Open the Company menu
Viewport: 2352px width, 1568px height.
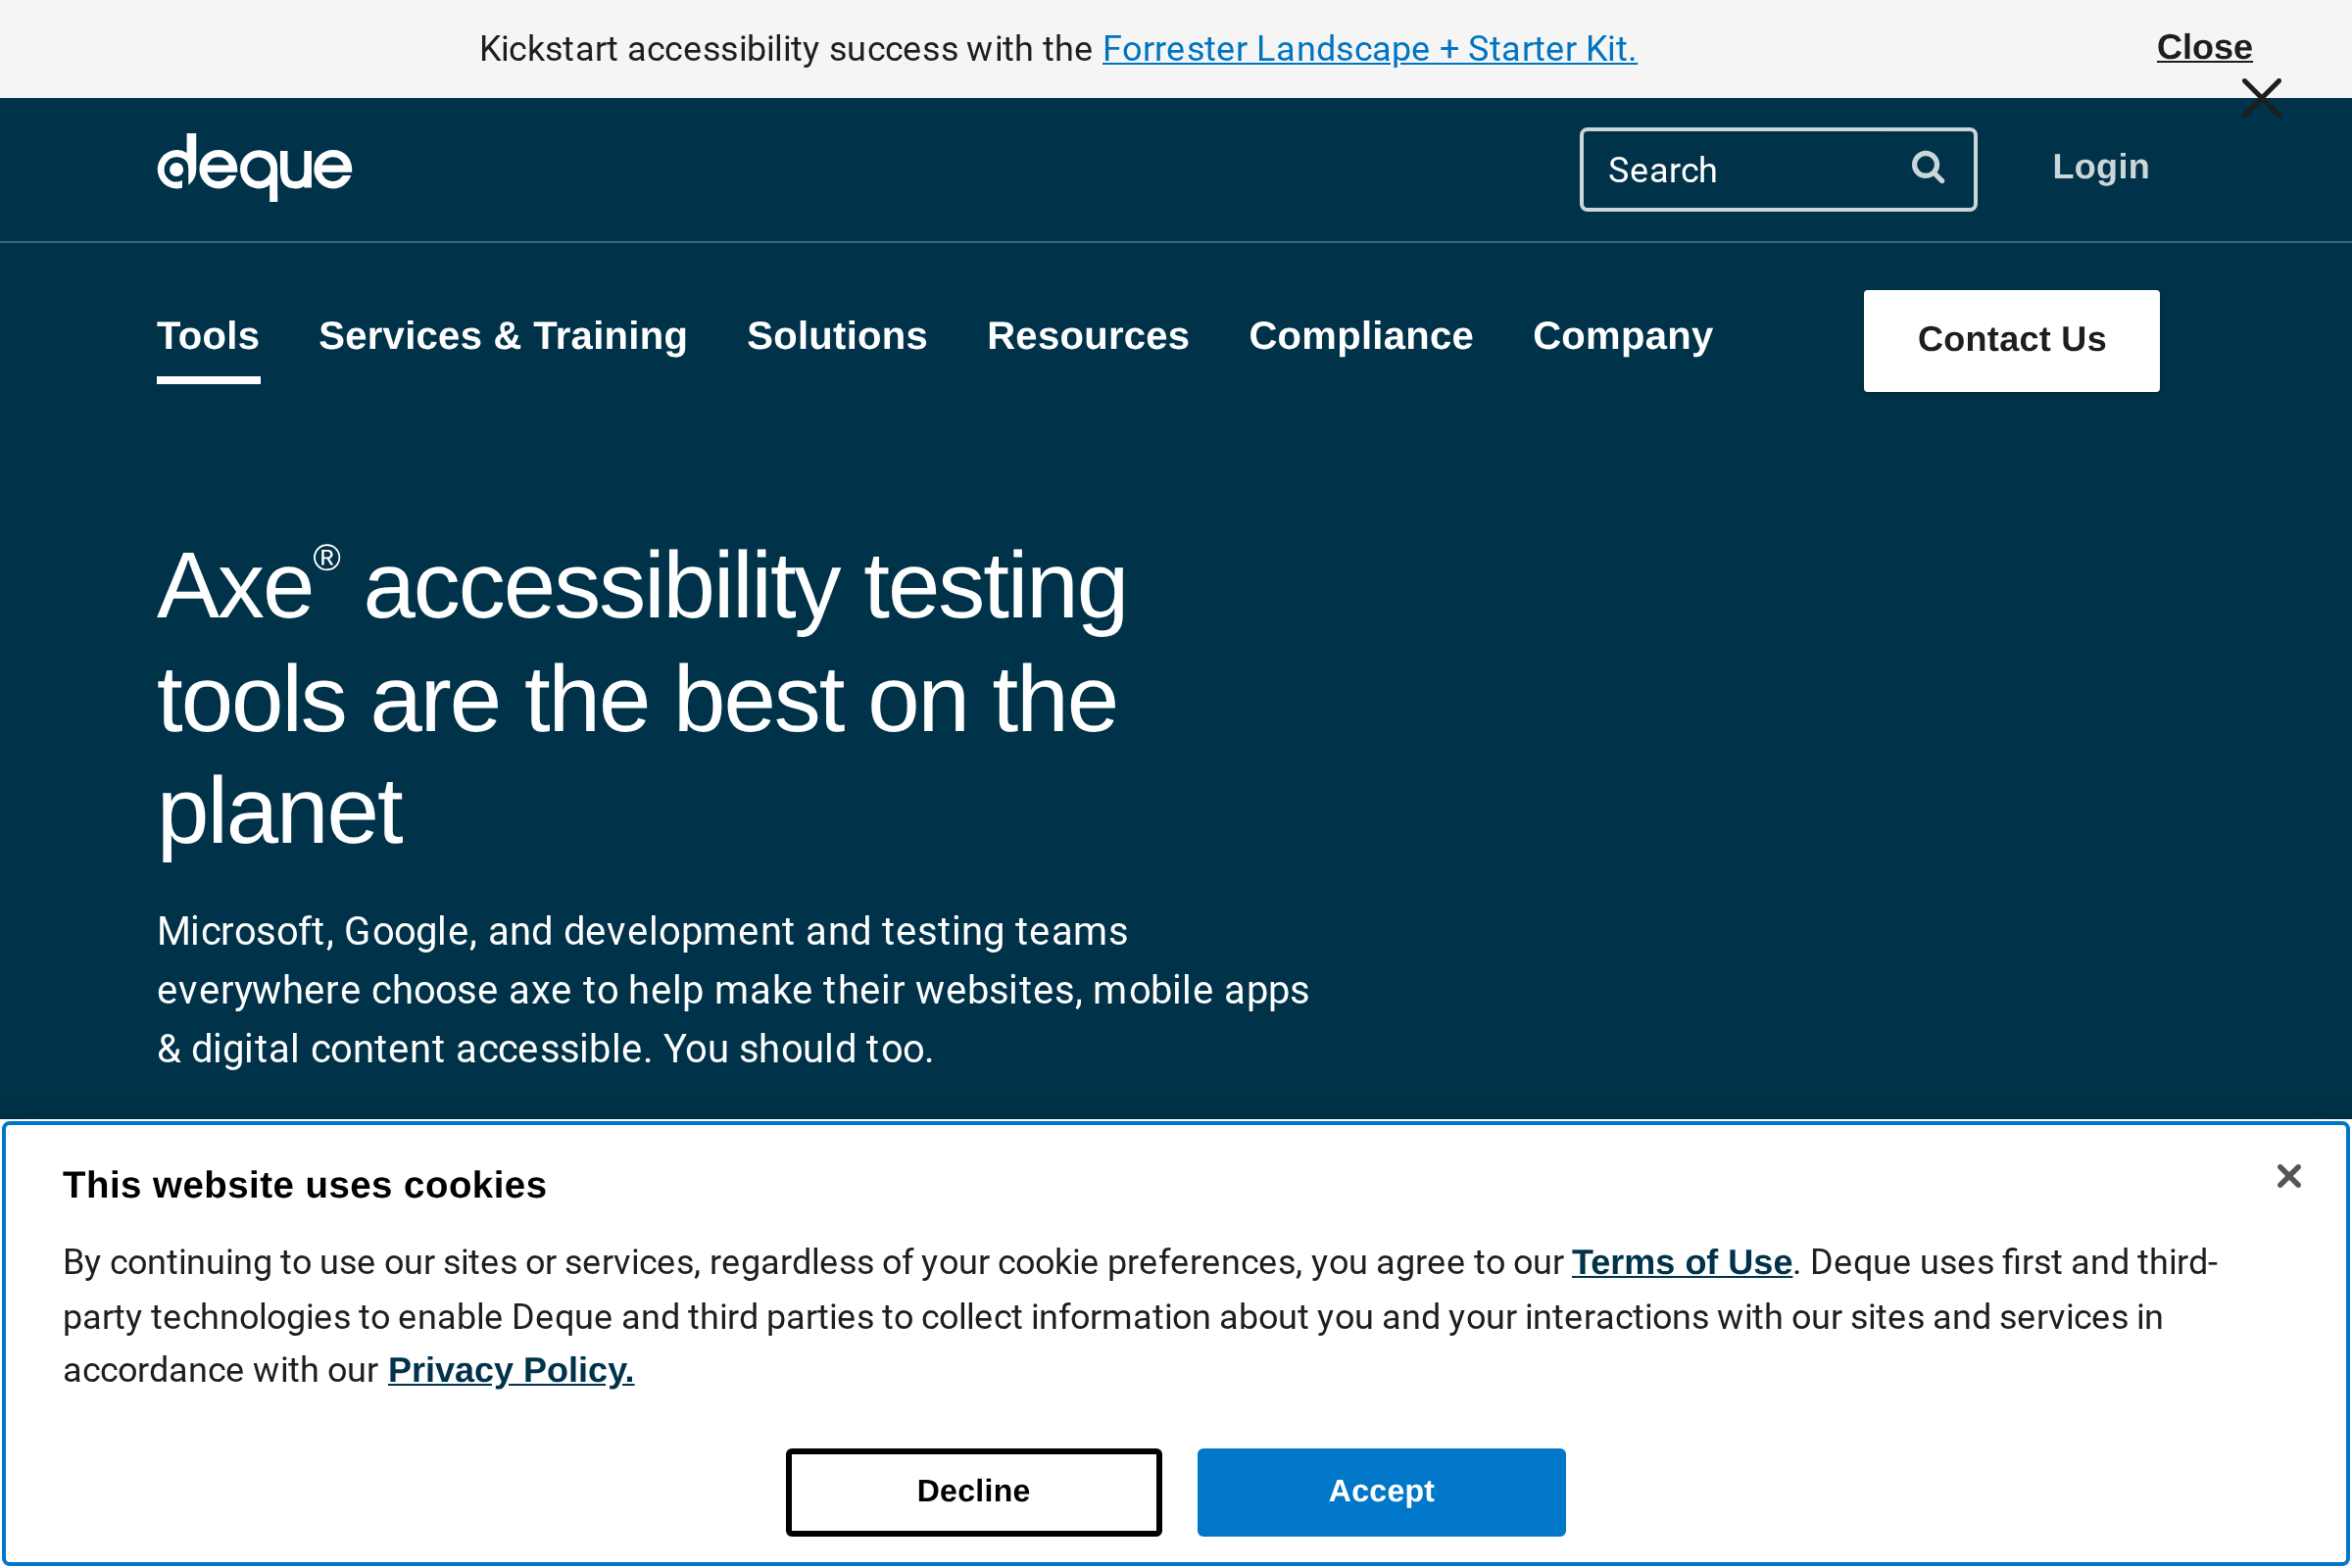1622,336
